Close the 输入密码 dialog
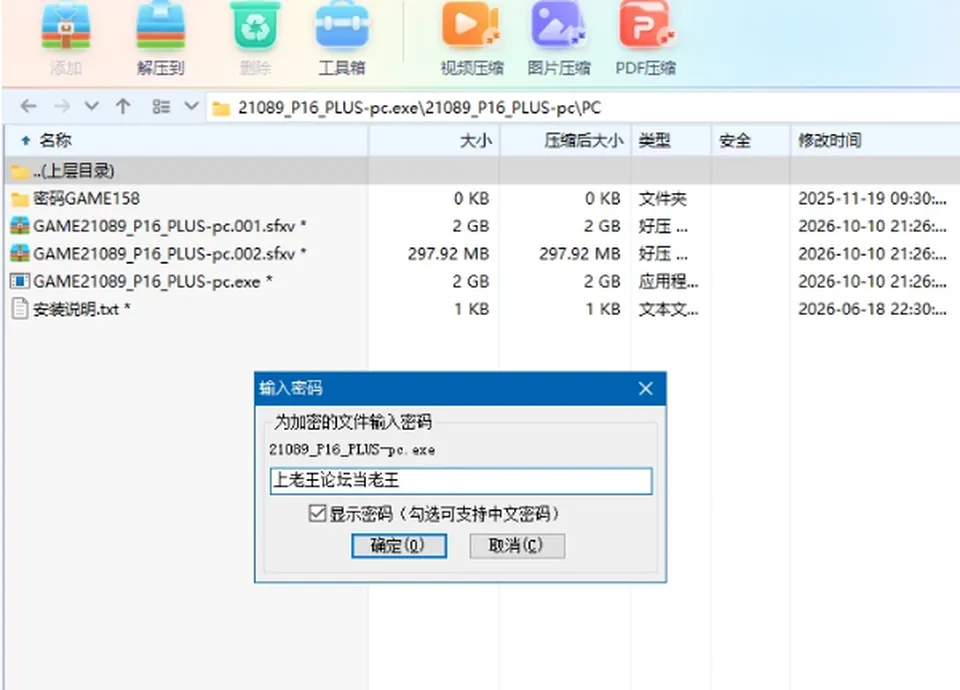 [646, 388]
